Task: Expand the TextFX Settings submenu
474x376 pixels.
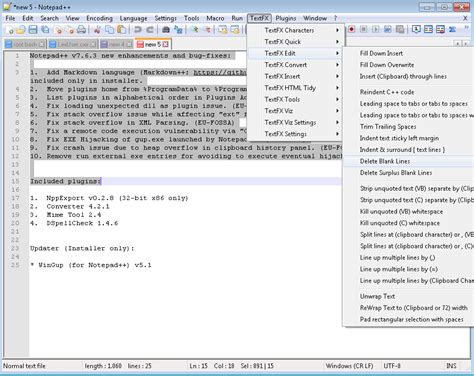Action: (296, 134)
